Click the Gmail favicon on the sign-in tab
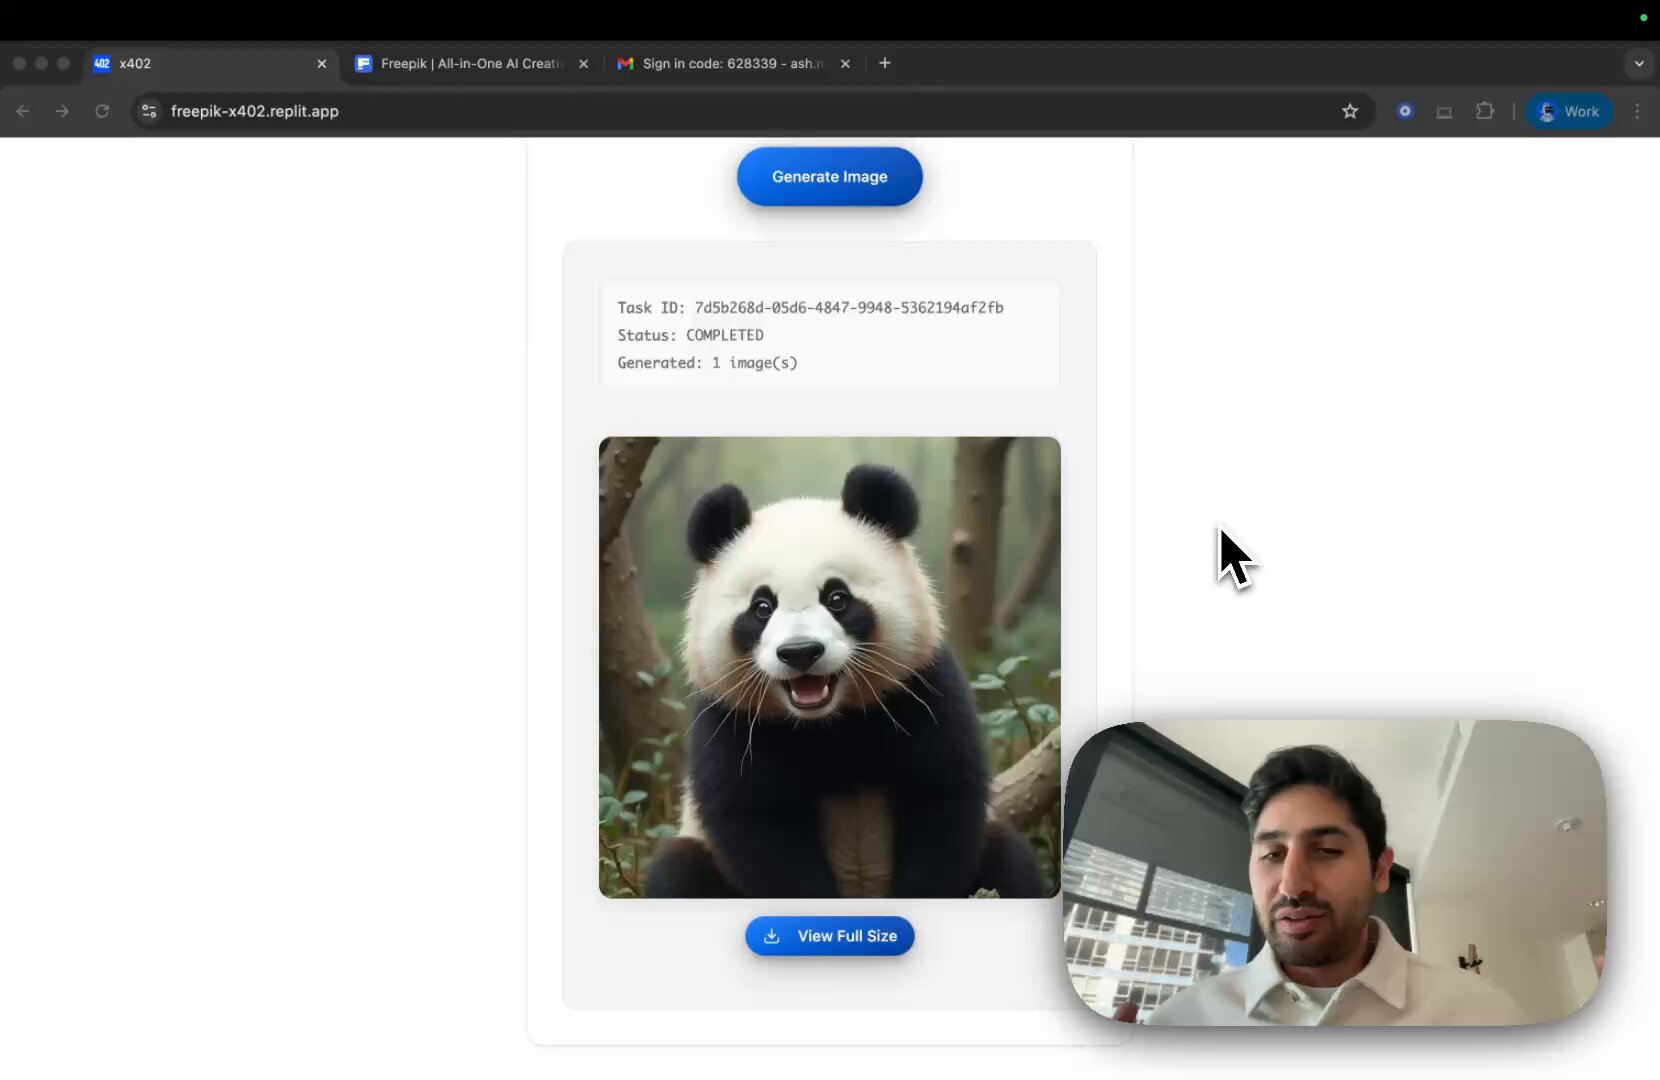 pos(627,63)
